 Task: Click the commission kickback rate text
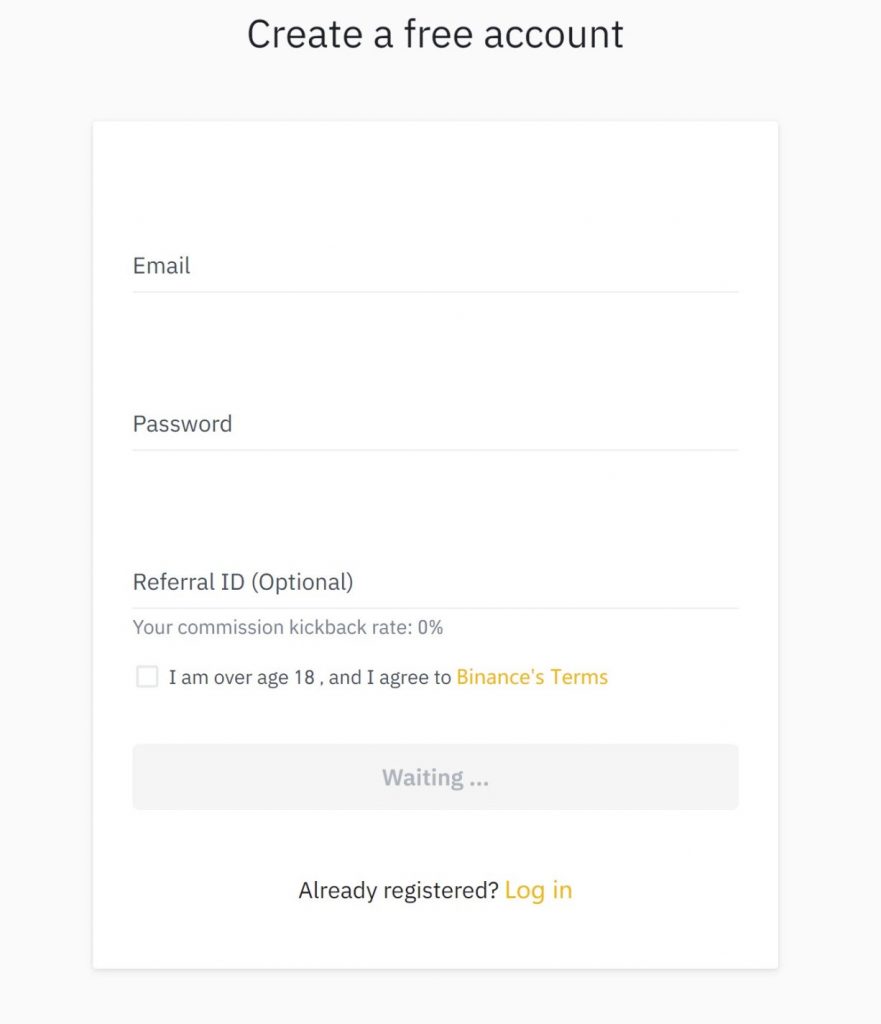click(273, 628)
